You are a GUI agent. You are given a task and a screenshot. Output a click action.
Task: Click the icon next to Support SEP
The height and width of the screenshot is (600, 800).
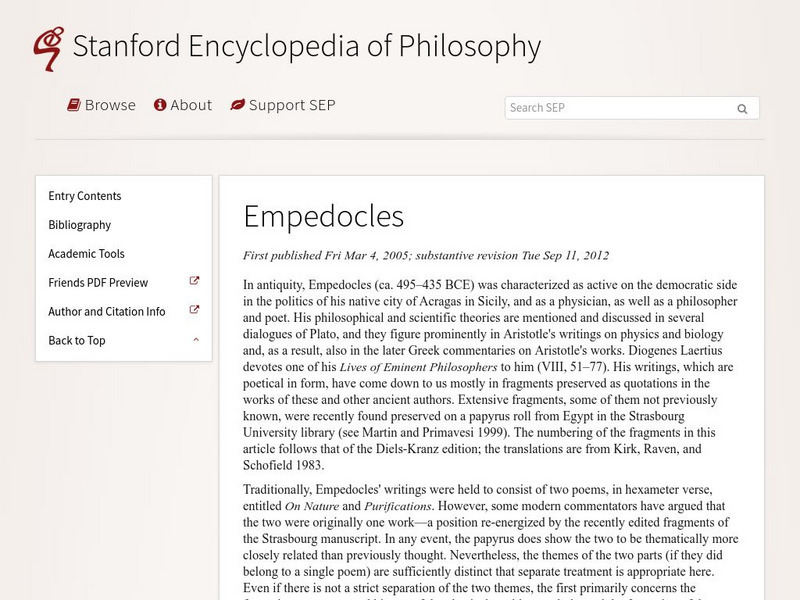(235, 104)
